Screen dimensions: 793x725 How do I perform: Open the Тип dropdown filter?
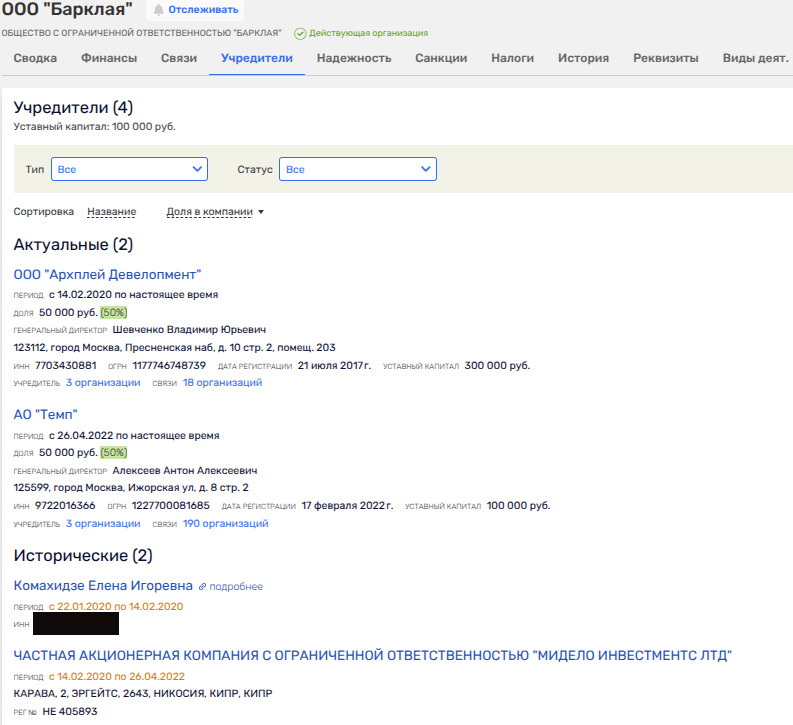click(129, 170)
